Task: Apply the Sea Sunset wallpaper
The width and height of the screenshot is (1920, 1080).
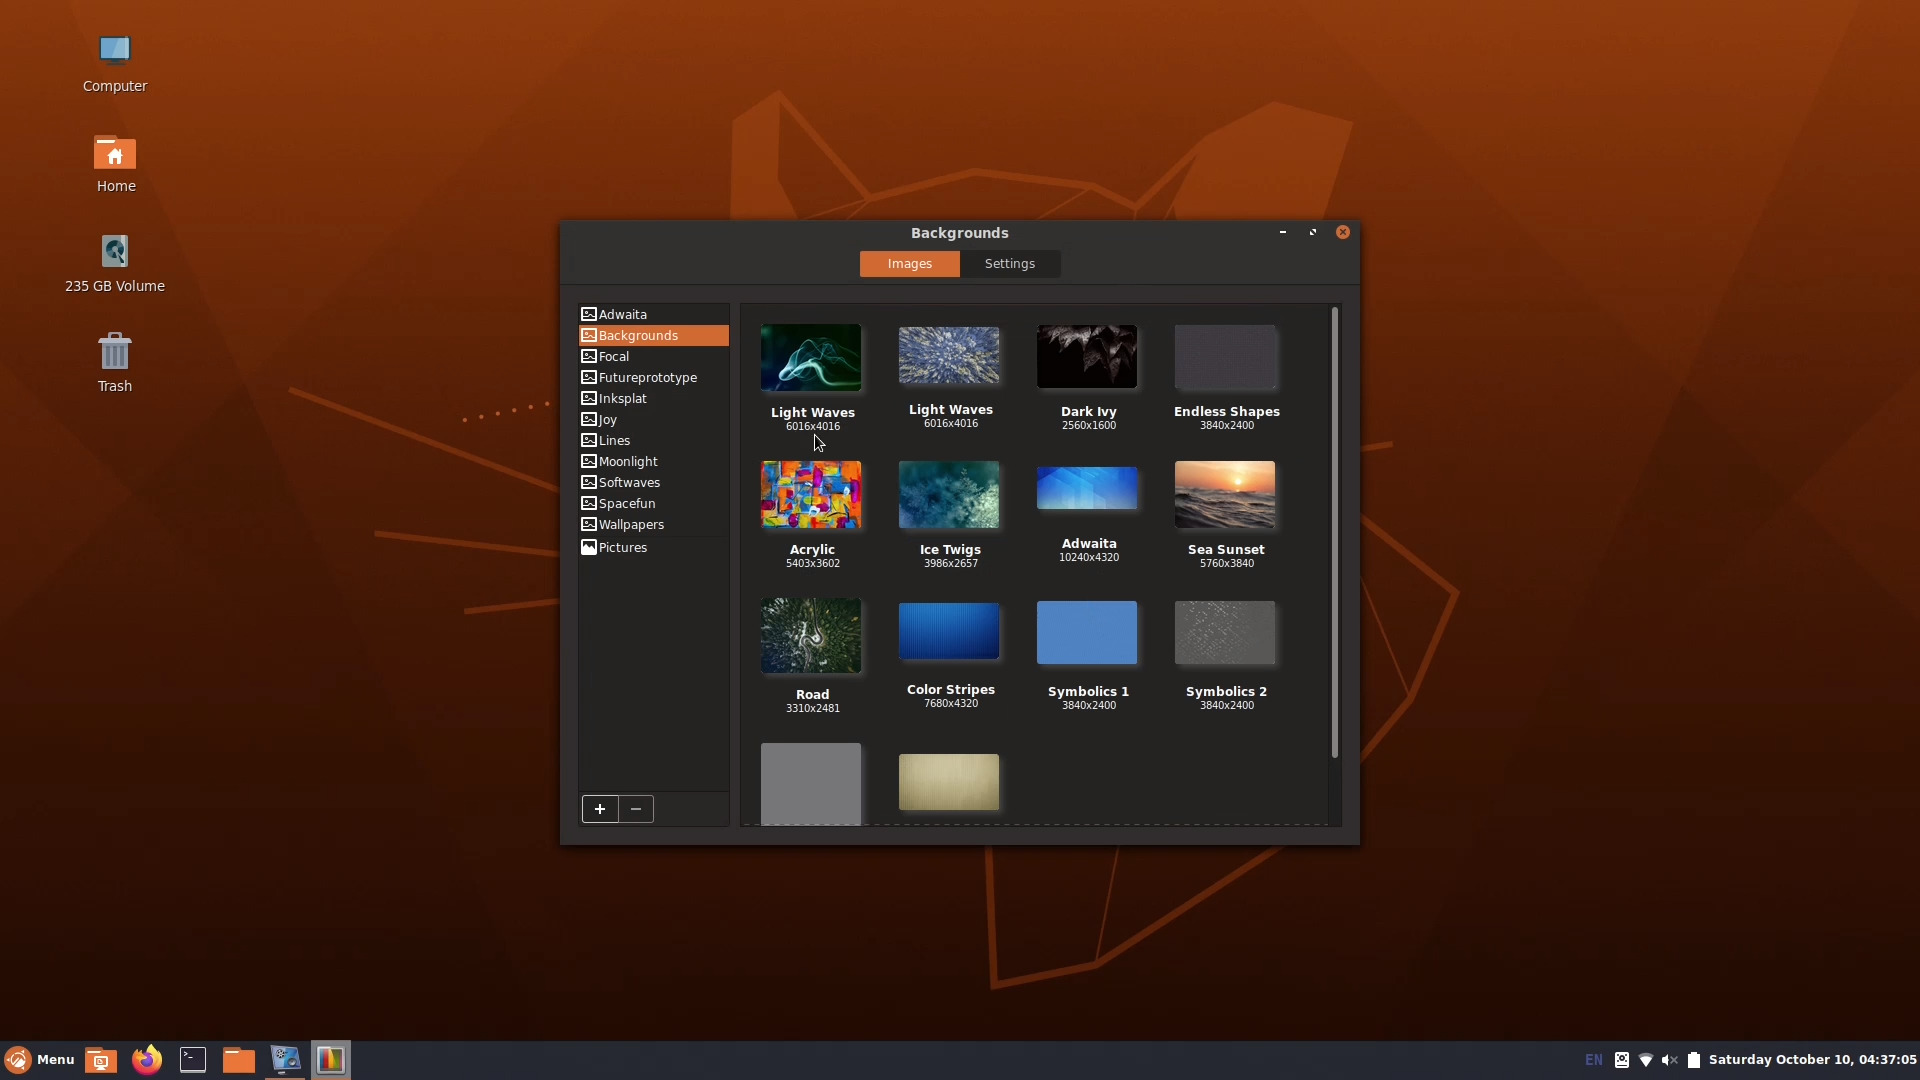Action: 1225,495
